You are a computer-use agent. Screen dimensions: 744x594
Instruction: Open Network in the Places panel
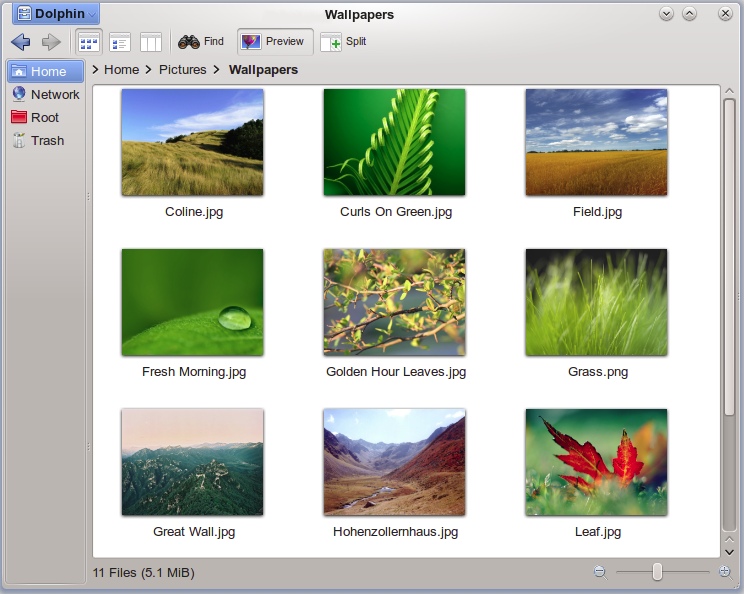click(46, 94)
